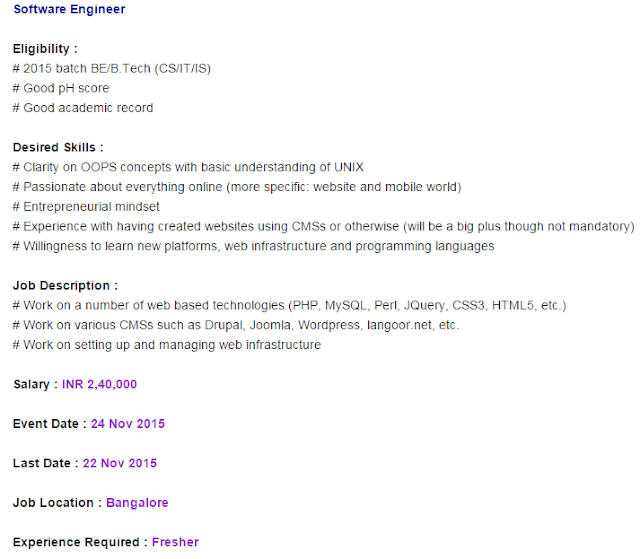Screen dimensions: 640x559
Task: Click the Bangalore job location
Action: [137, 503]
